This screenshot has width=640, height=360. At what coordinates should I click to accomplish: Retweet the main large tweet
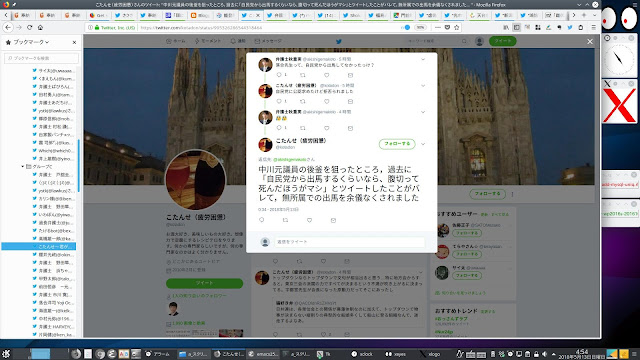[x=285, y=220]
